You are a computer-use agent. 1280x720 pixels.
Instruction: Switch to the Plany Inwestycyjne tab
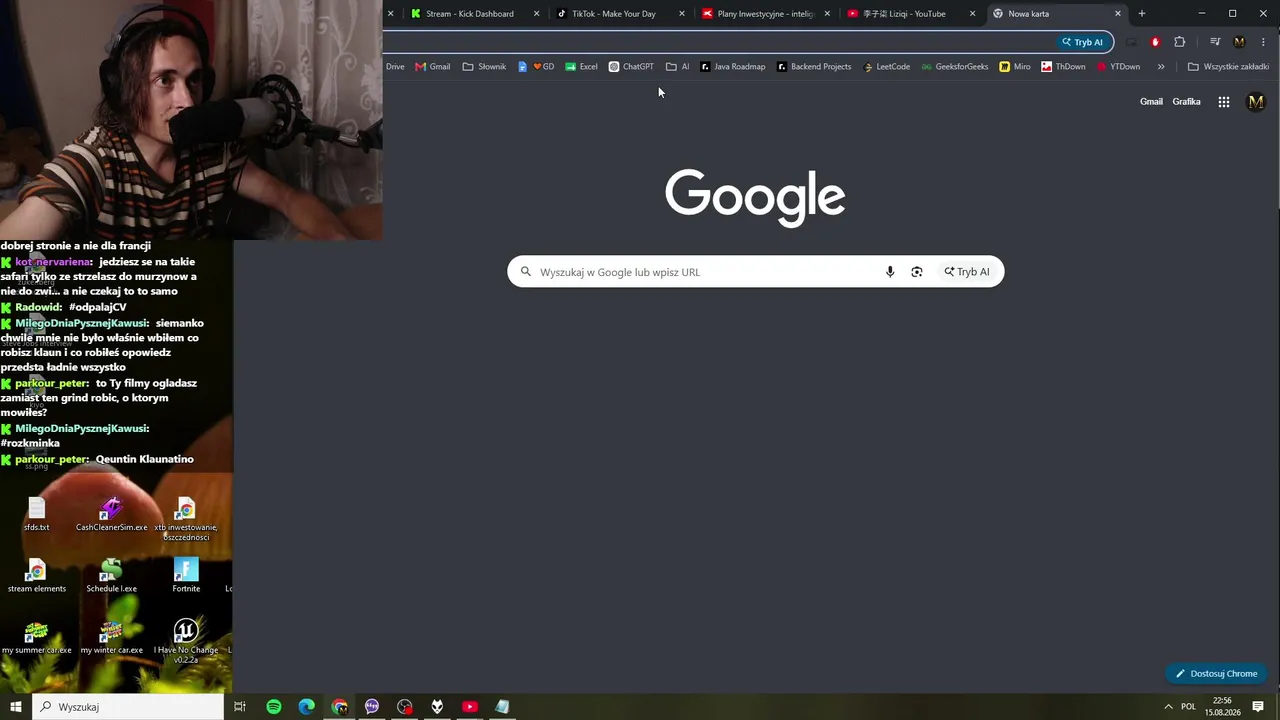(765, 14)
